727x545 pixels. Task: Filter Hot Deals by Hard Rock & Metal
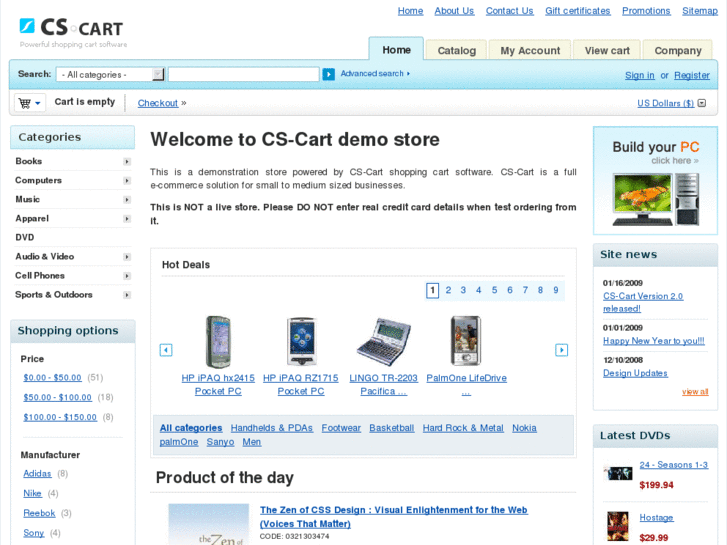click(x=463, y=428)
